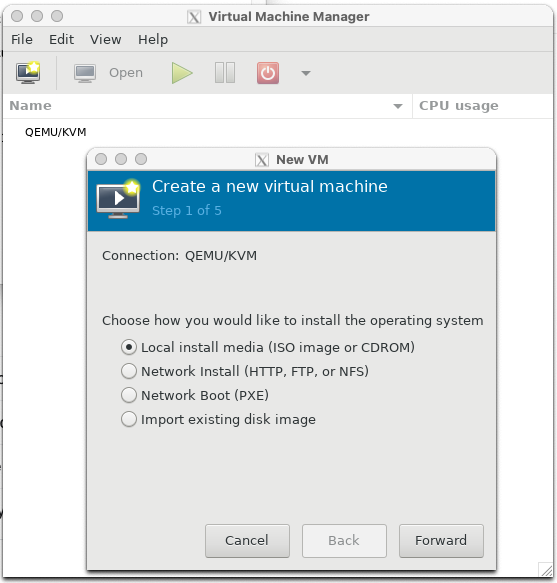This screenshot has height=583, width=557.
Task: Click the Step 1 of 5 text
Action: [187, 210]
